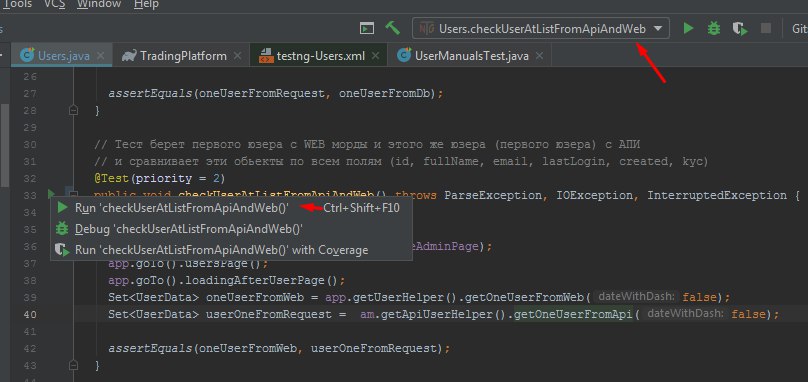Click the gutter run icon at line 33
808x382 pixels.
[x=51, y=194]
